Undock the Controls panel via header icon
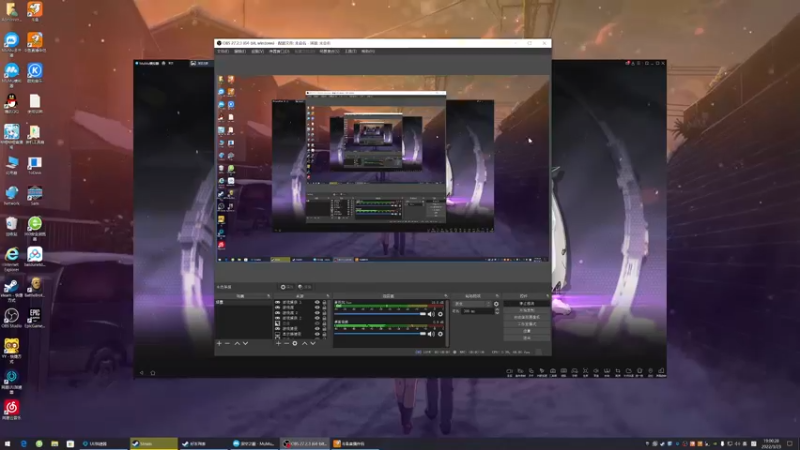 [x=548, y=296]
